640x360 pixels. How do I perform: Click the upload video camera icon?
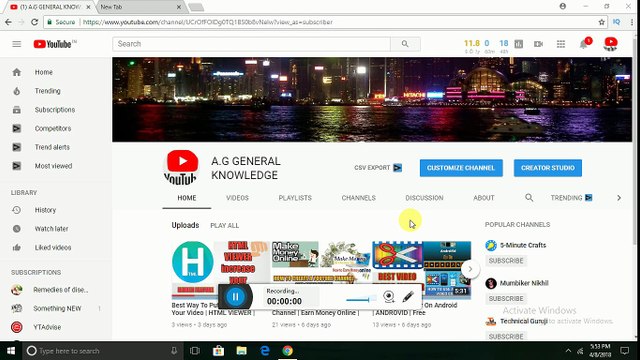pyautogui.click(x=538, y=44)
